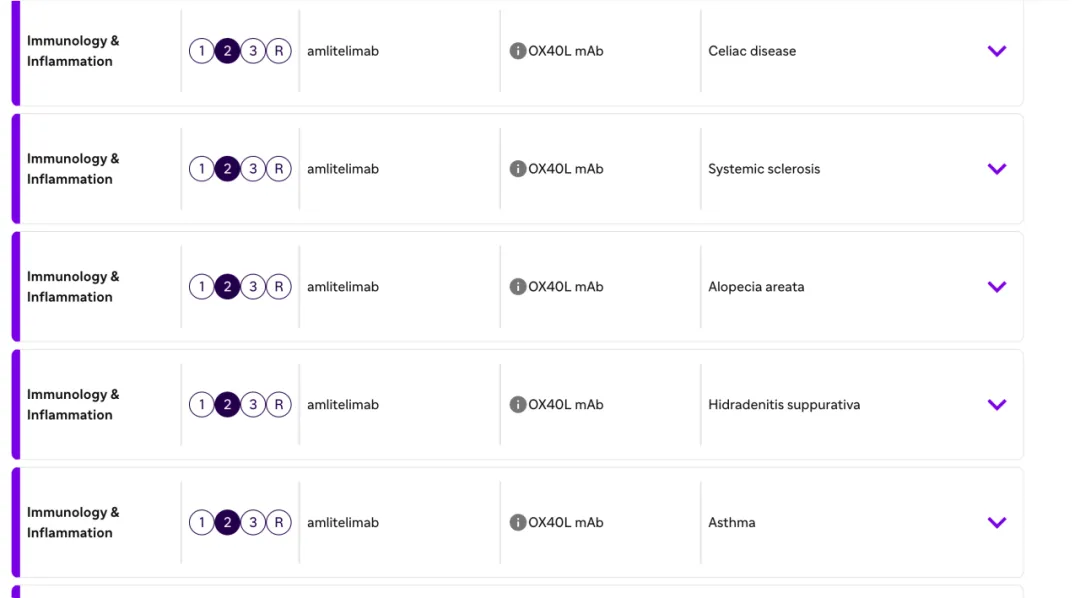
Task: Expand the Systemic sclerosis row chevron
Action: click(x=997, y=169)
